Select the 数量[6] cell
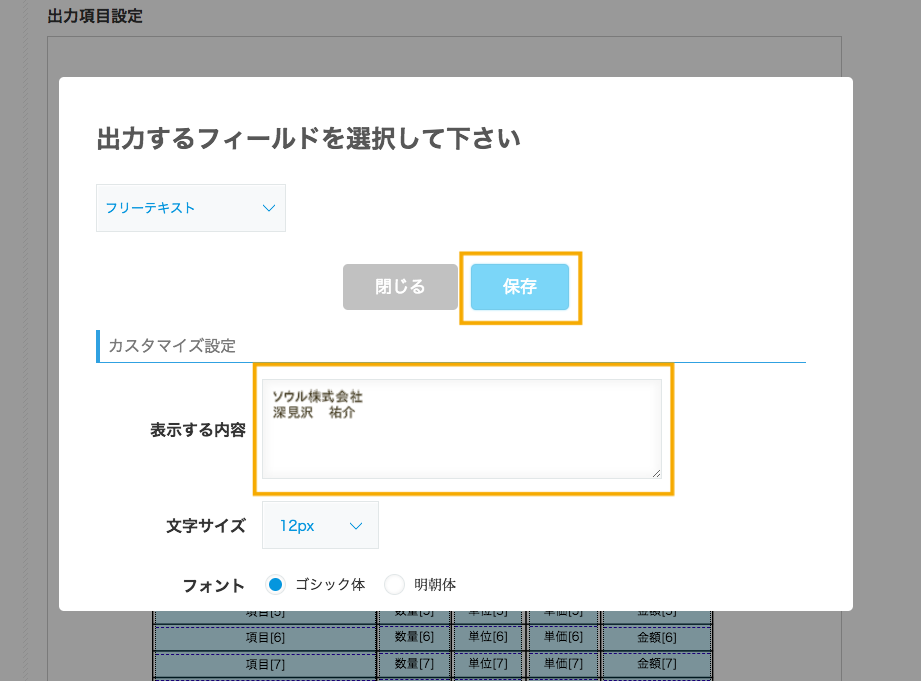Screen dimensions: 921x681 (414, 637)
